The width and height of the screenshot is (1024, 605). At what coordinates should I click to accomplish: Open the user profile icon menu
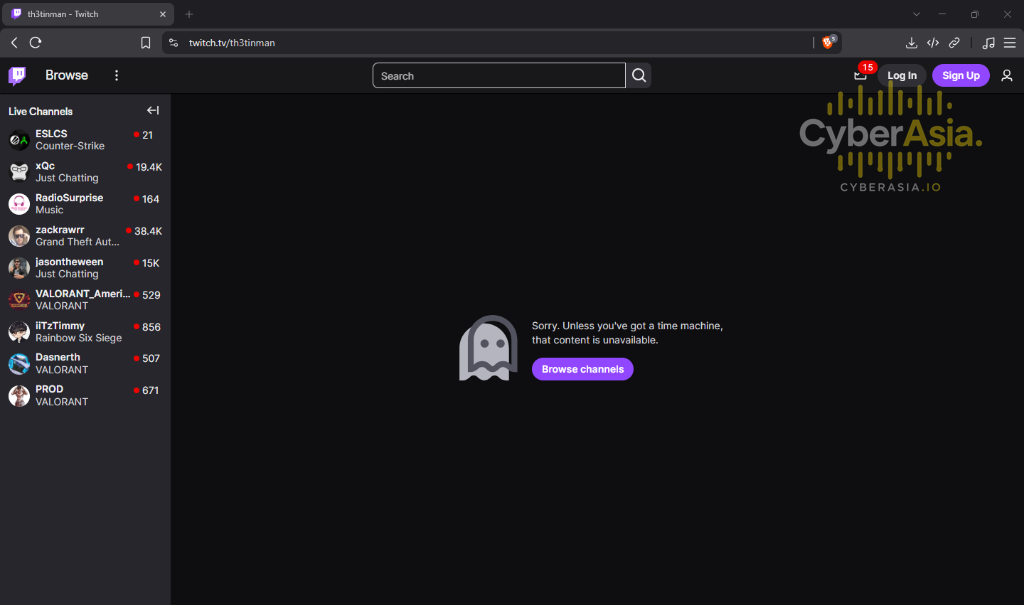point(1007,76)
